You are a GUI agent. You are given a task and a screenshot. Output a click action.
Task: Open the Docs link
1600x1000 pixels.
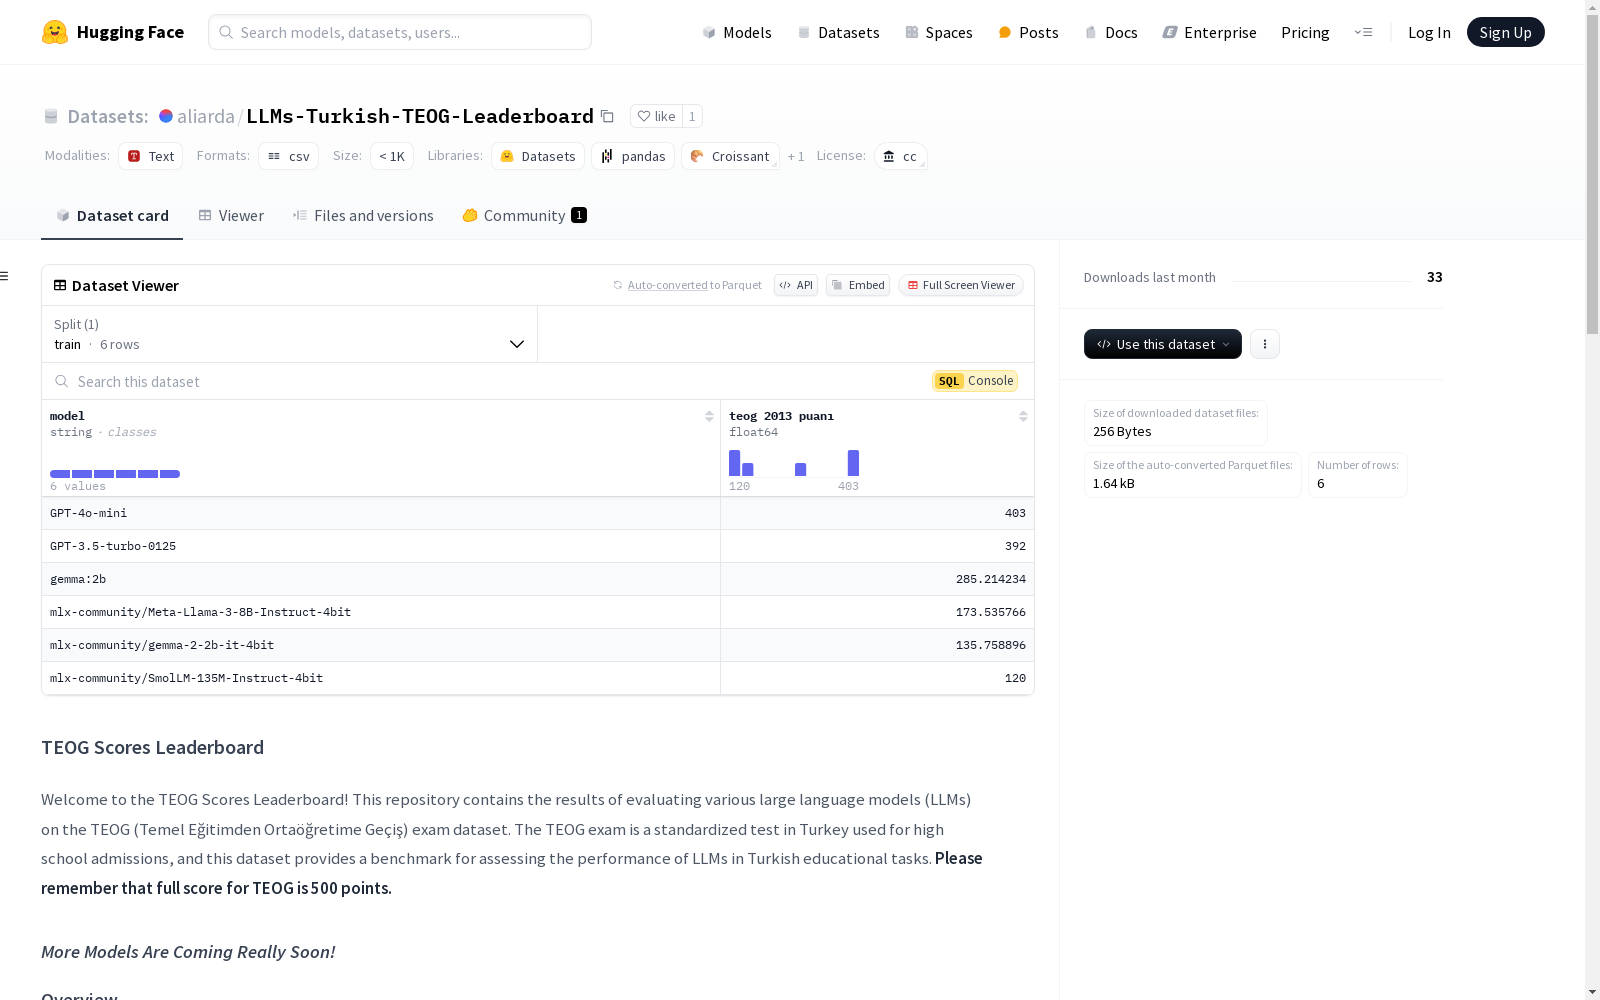click(x=1111, y=32)
